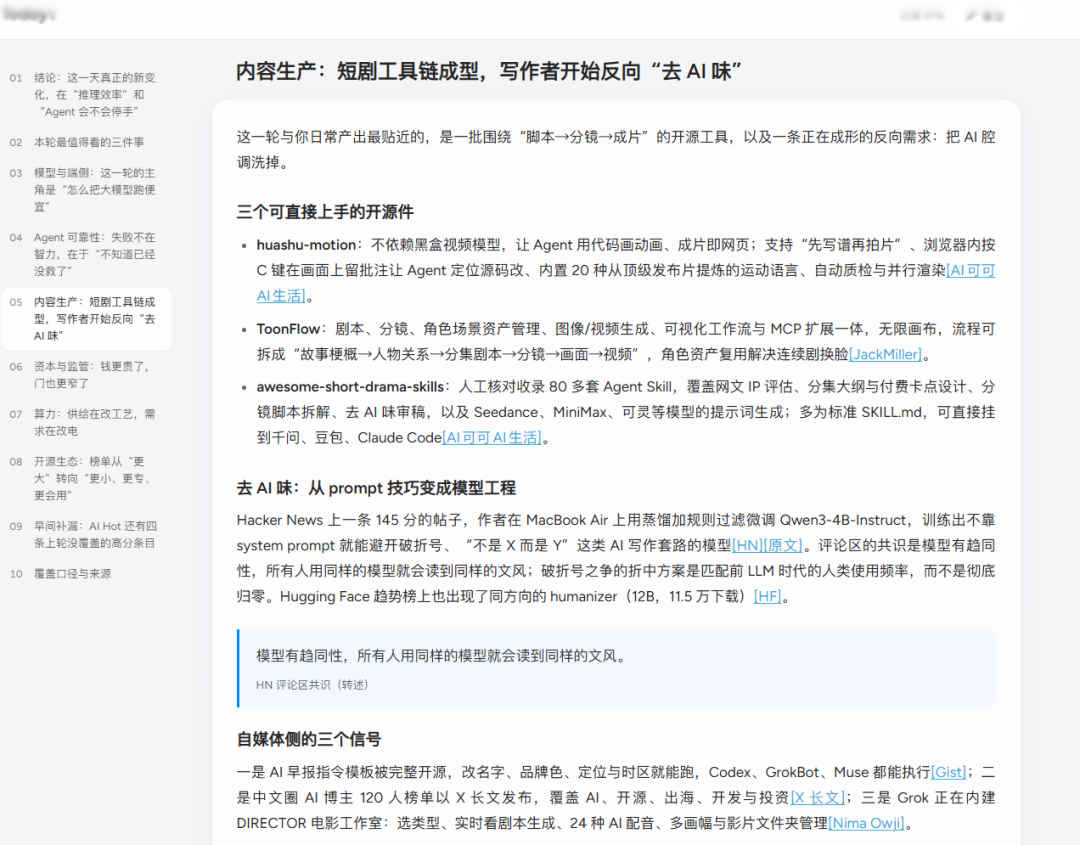Click the page title 内容生产：短剧工具链成型

point(488,71)
